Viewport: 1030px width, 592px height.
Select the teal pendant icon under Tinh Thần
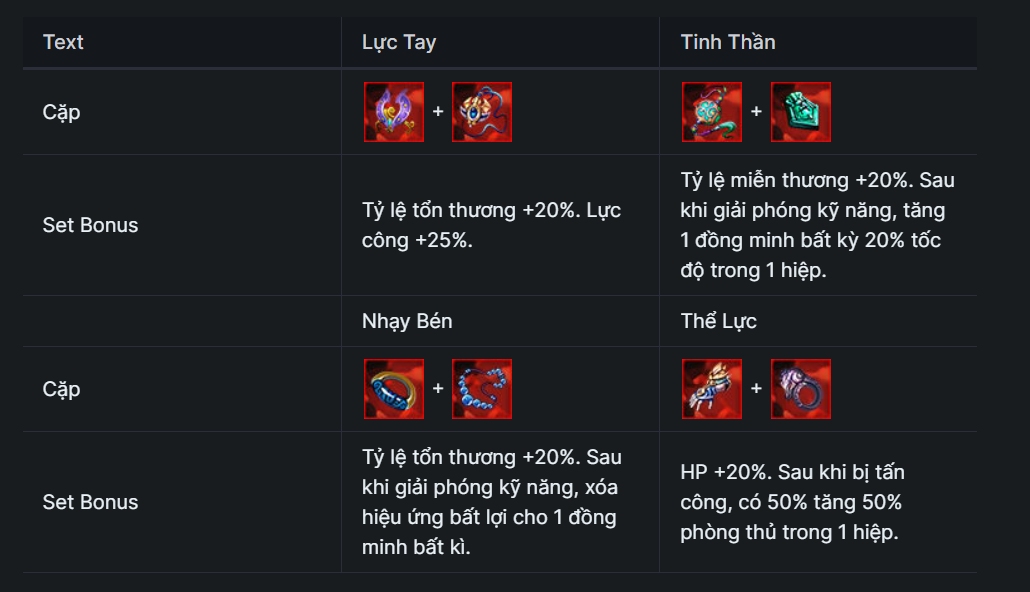click(x=711, y=112)
